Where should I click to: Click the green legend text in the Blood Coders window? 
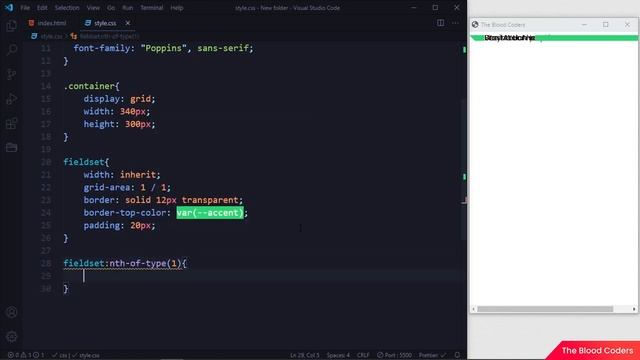coord(509,38)
